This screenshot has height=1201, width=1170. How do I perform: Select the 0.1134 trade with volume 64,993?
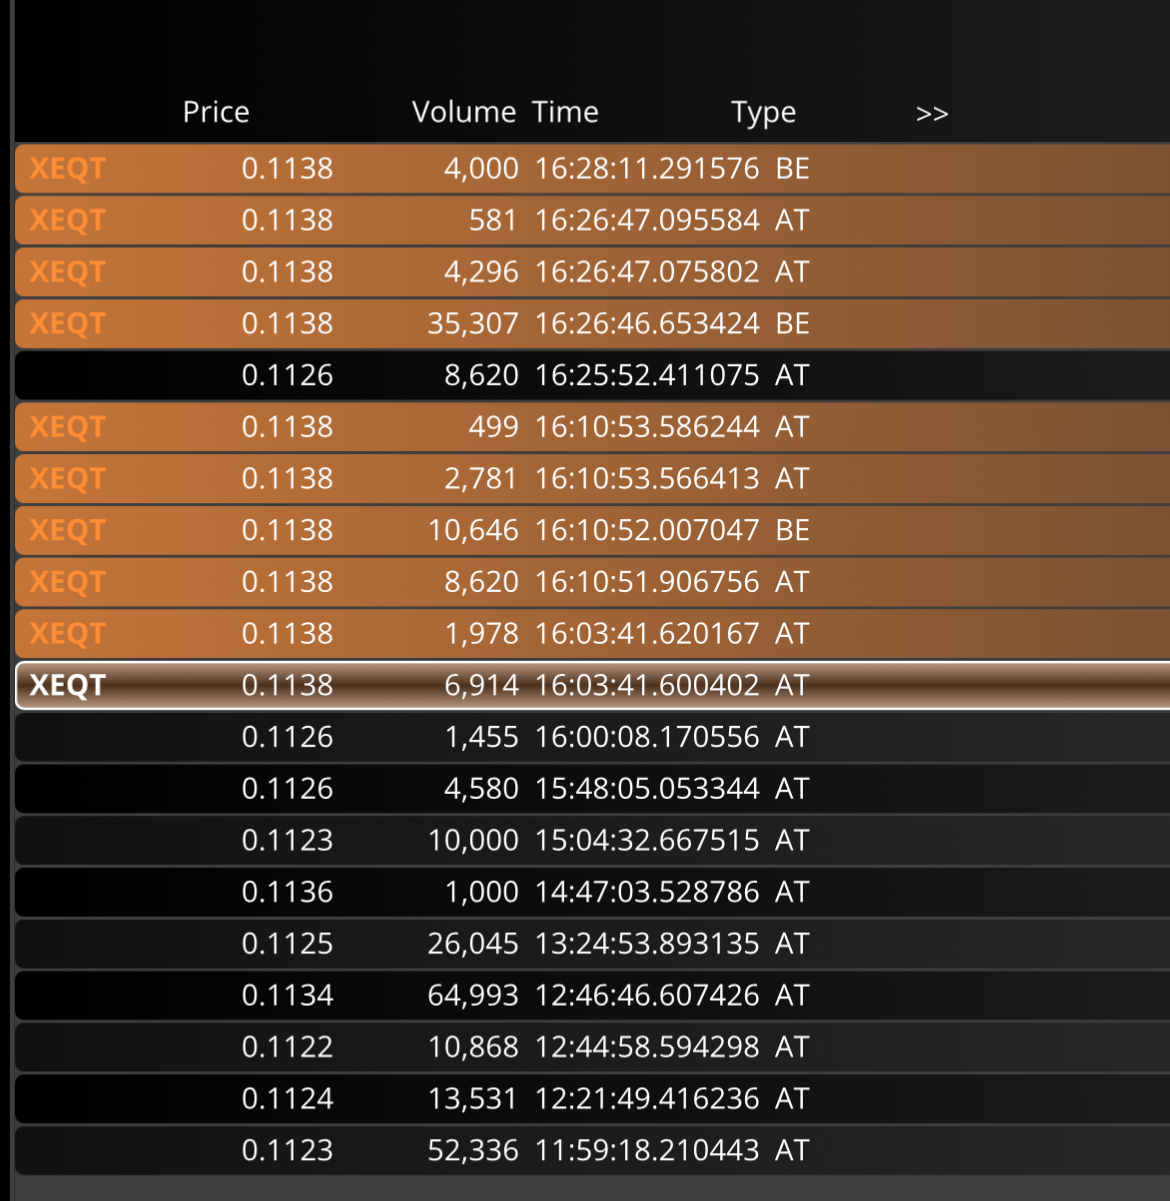(592, 995)
